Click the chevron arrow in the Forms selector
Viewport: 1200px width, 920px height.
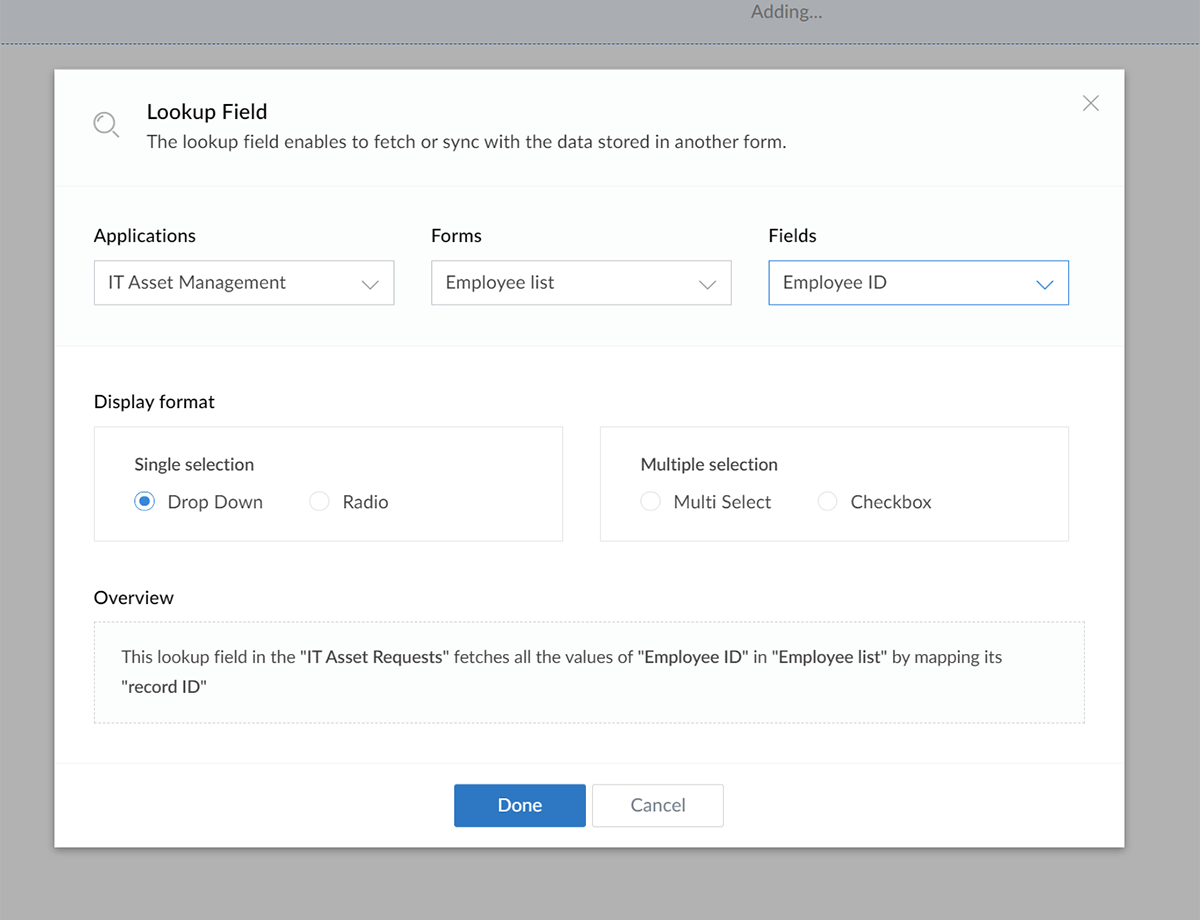(709, 283)
